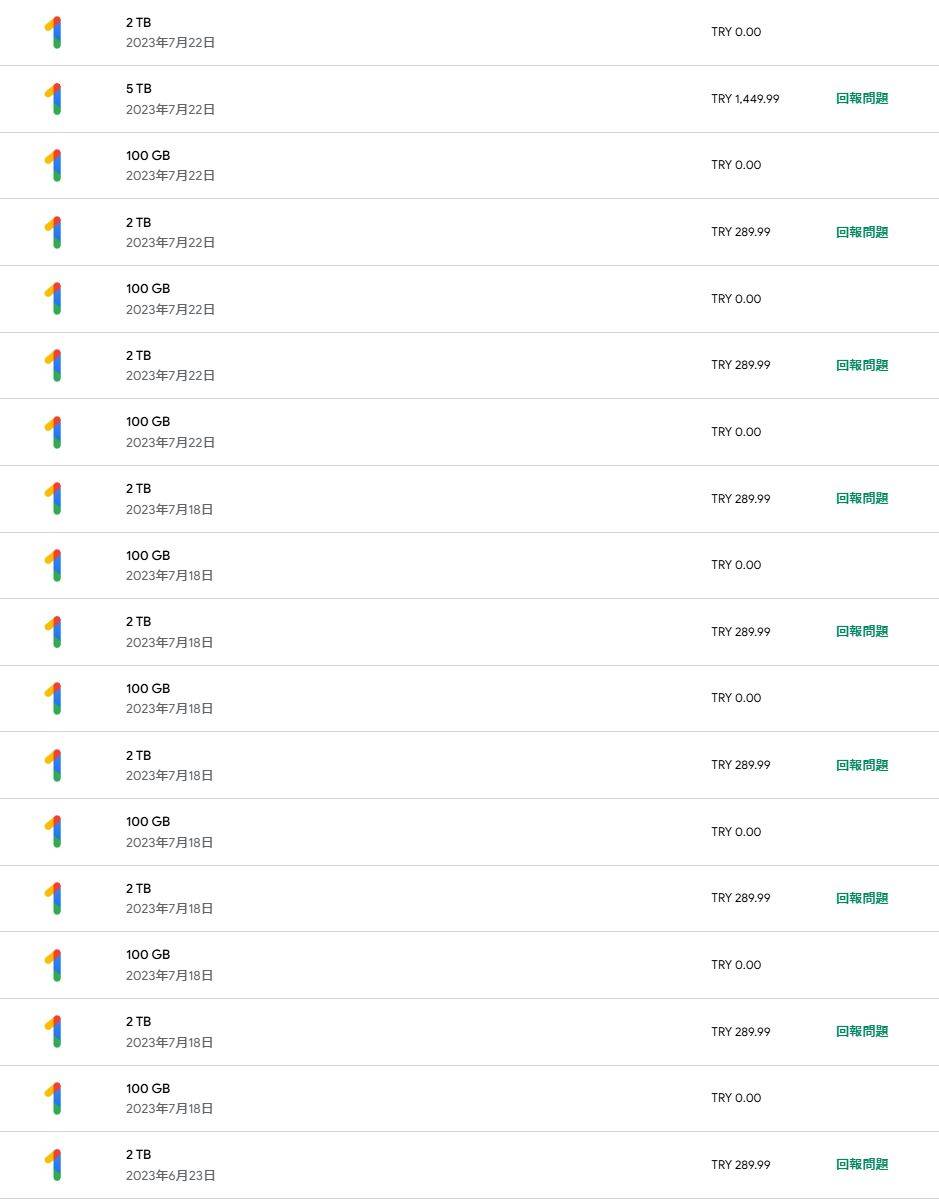Click the icon of the last July 18 2 TB purchase
The height and width of the screenshot is (1199, 939).
(55, 1032)
